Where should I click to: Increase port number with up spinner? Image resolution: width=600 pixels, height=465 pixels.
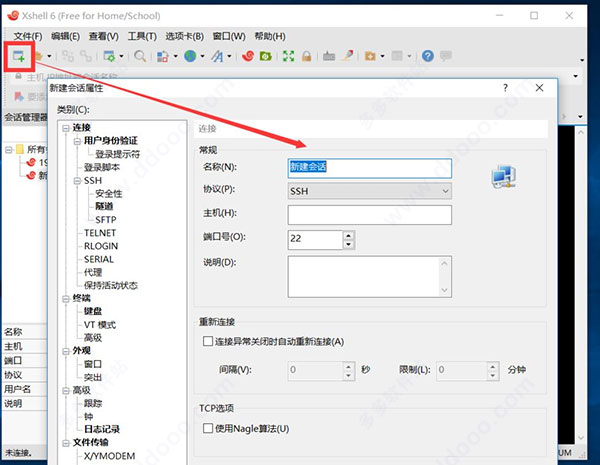(x=349, y=235)
